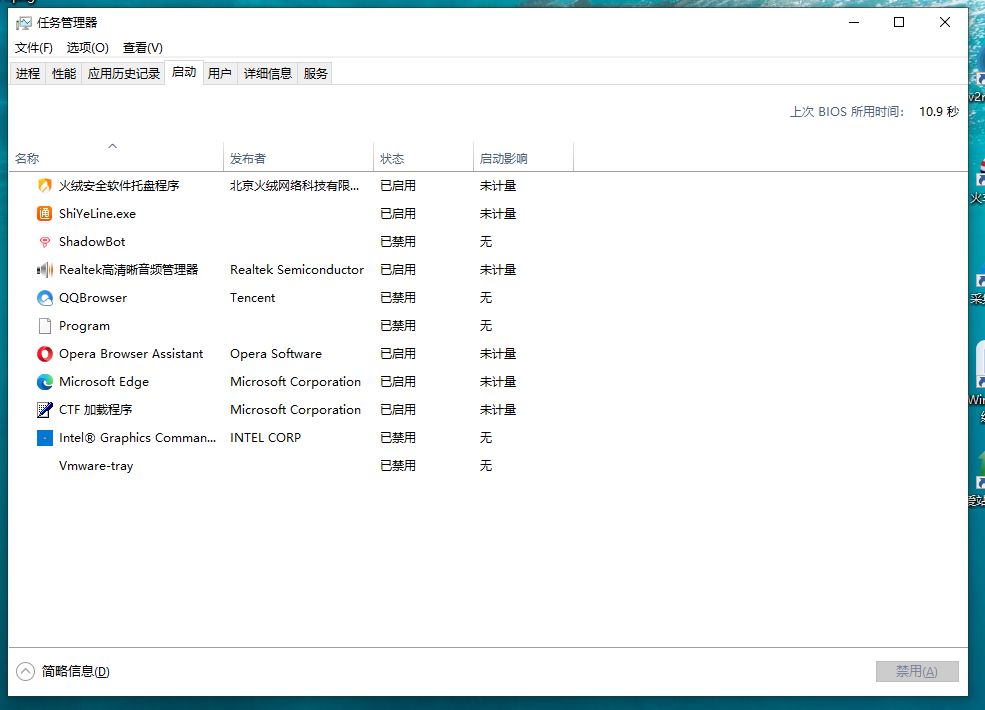Select the Program entry
The width and height of the screenshot is (985, 710).
84,326
